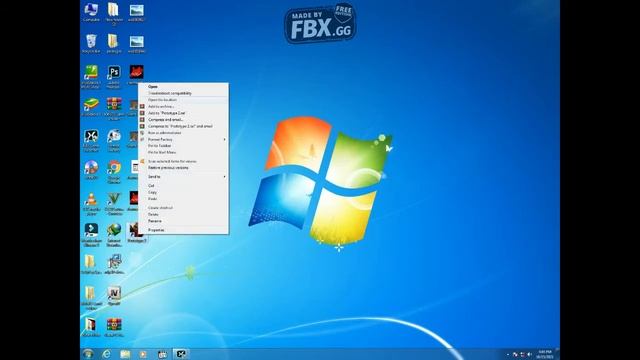The height and width of the screenshot is (360, 640).
Task: Choose Open file location
Action: pyautogui.click(x=183, y=100)
